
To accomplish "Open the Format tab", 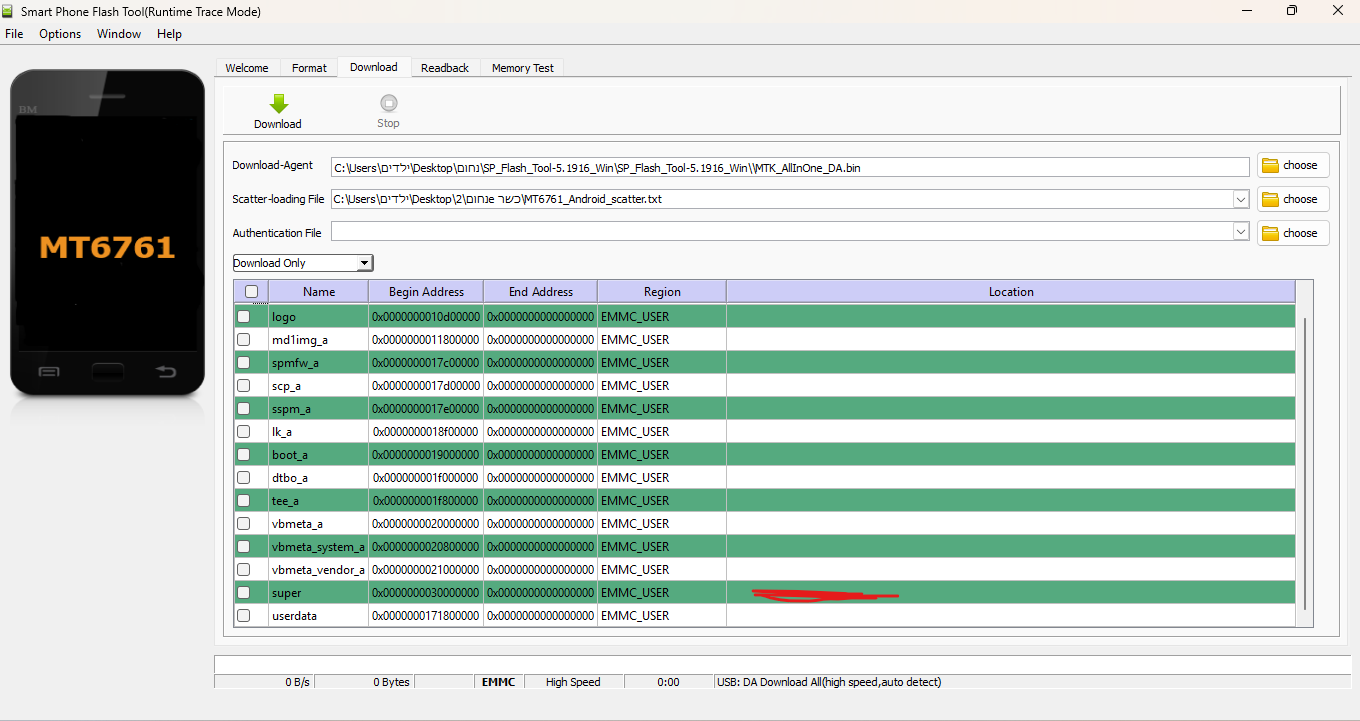I will [309, 68].
